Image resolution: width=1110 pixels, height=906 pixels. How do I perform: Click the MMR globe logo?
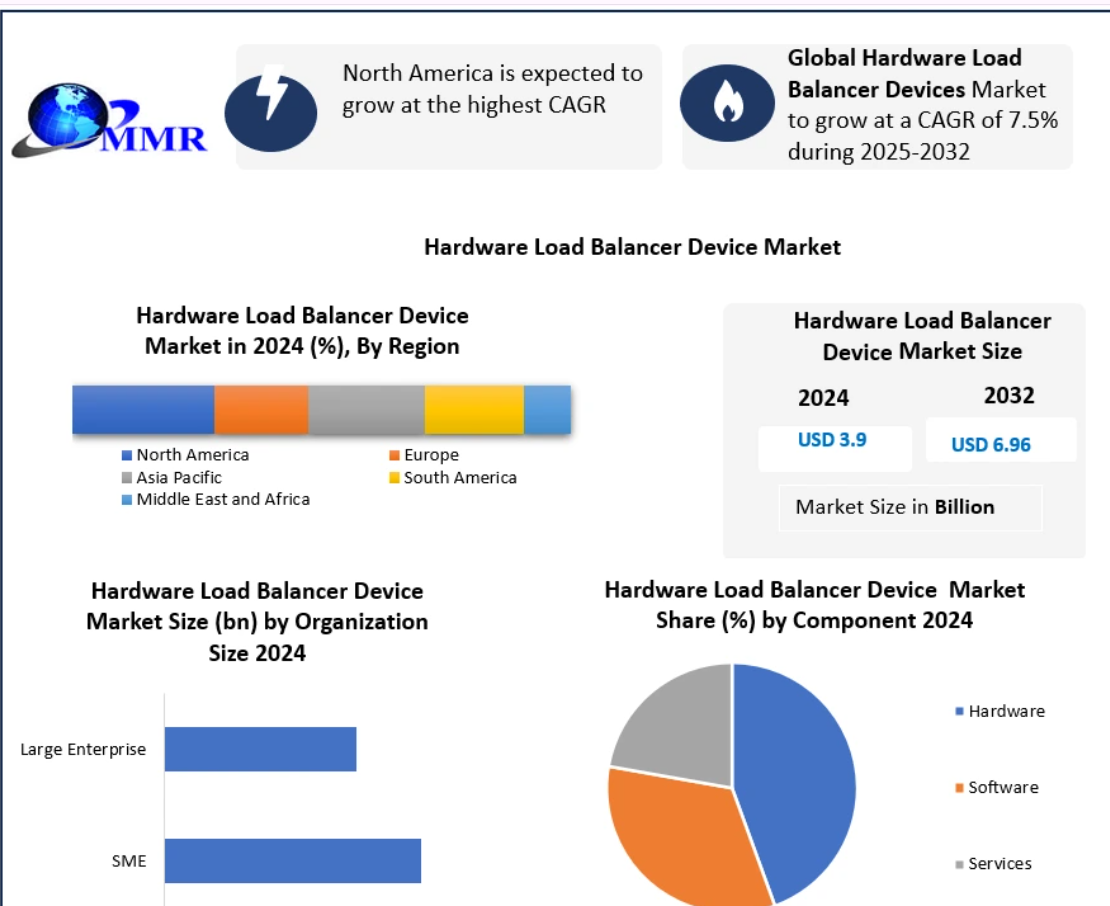(108, 120)
